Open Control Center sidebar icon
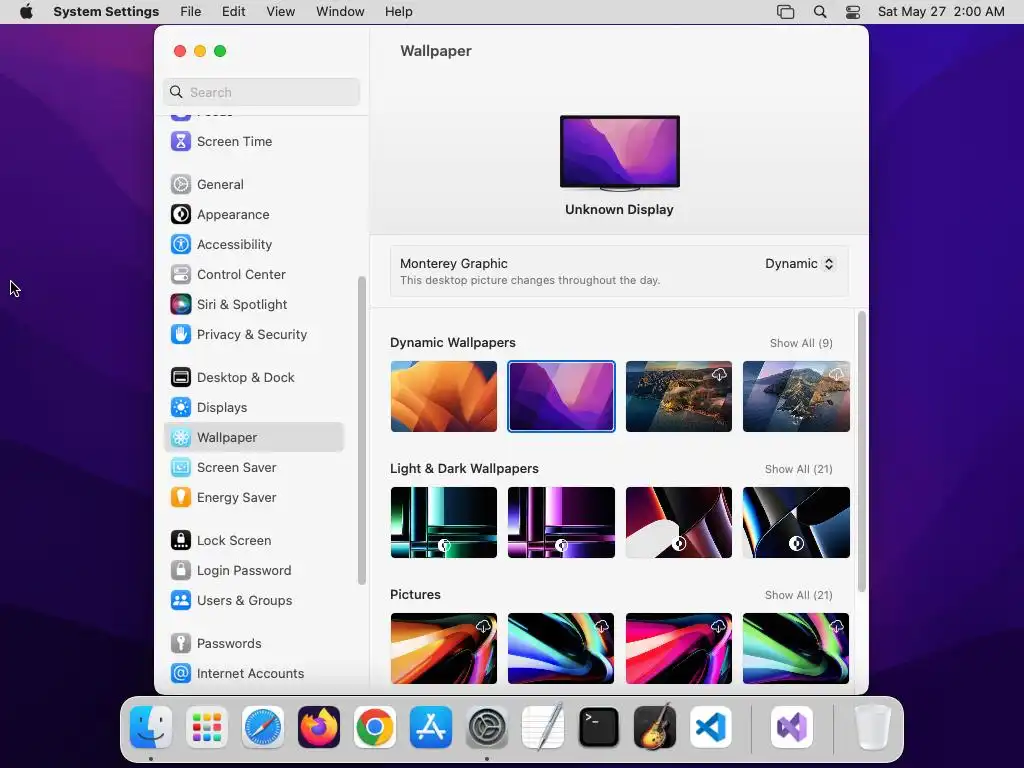The width and height of the screenshot is (1024, 768). [x=181, y=274]
